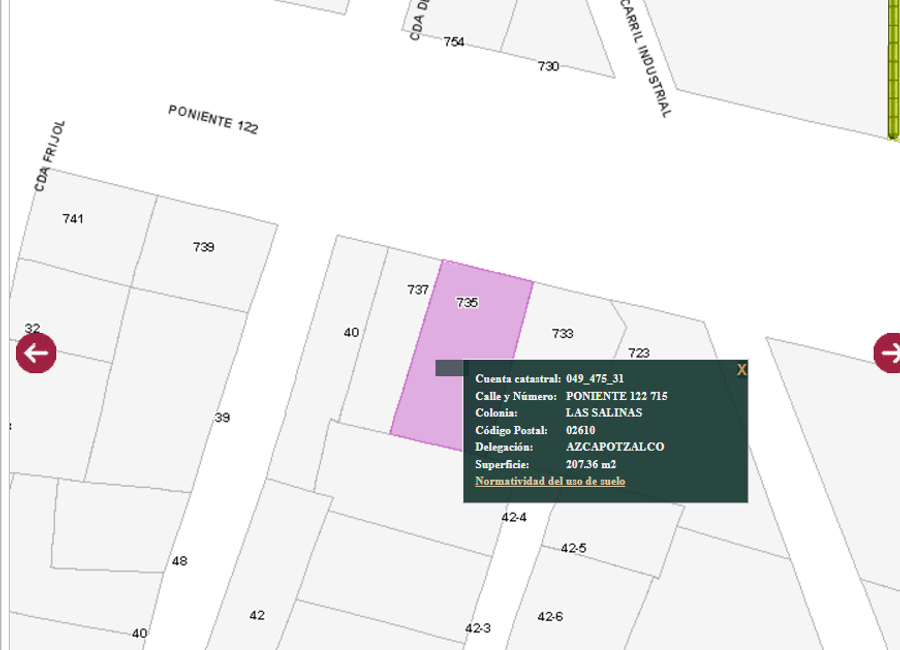This screenshot has height=650, width=900.
Task: Pick parcel labeled 723
Action: tap(638, 352)
